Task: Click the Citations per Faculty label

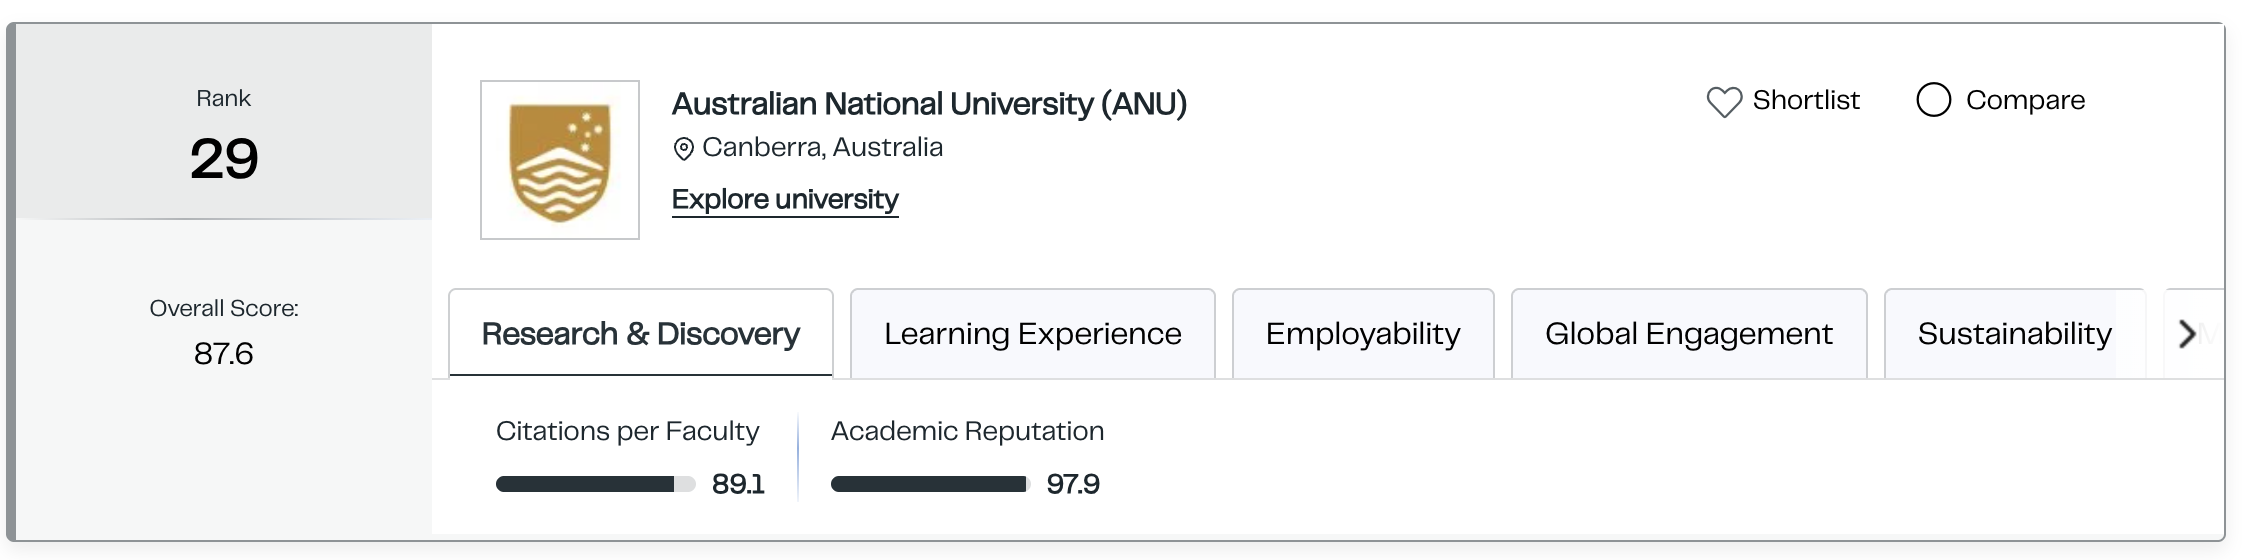Action: pos(627,432)
